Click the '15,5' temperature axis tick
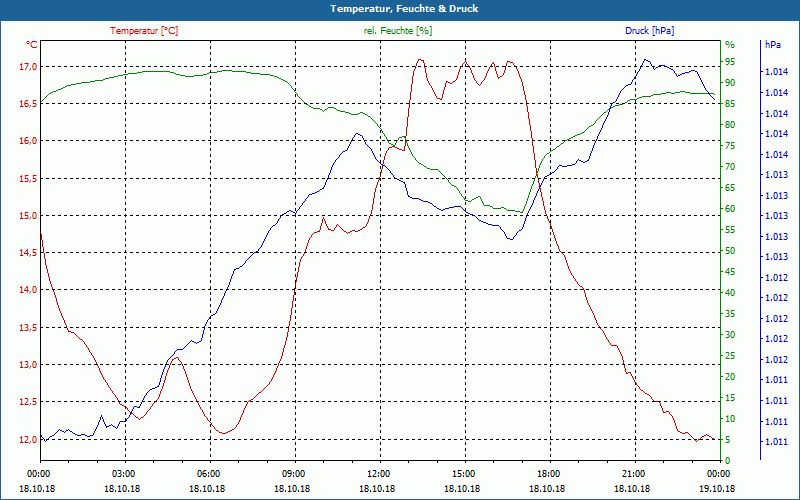800x500 pixels. [x=29, y=179]
